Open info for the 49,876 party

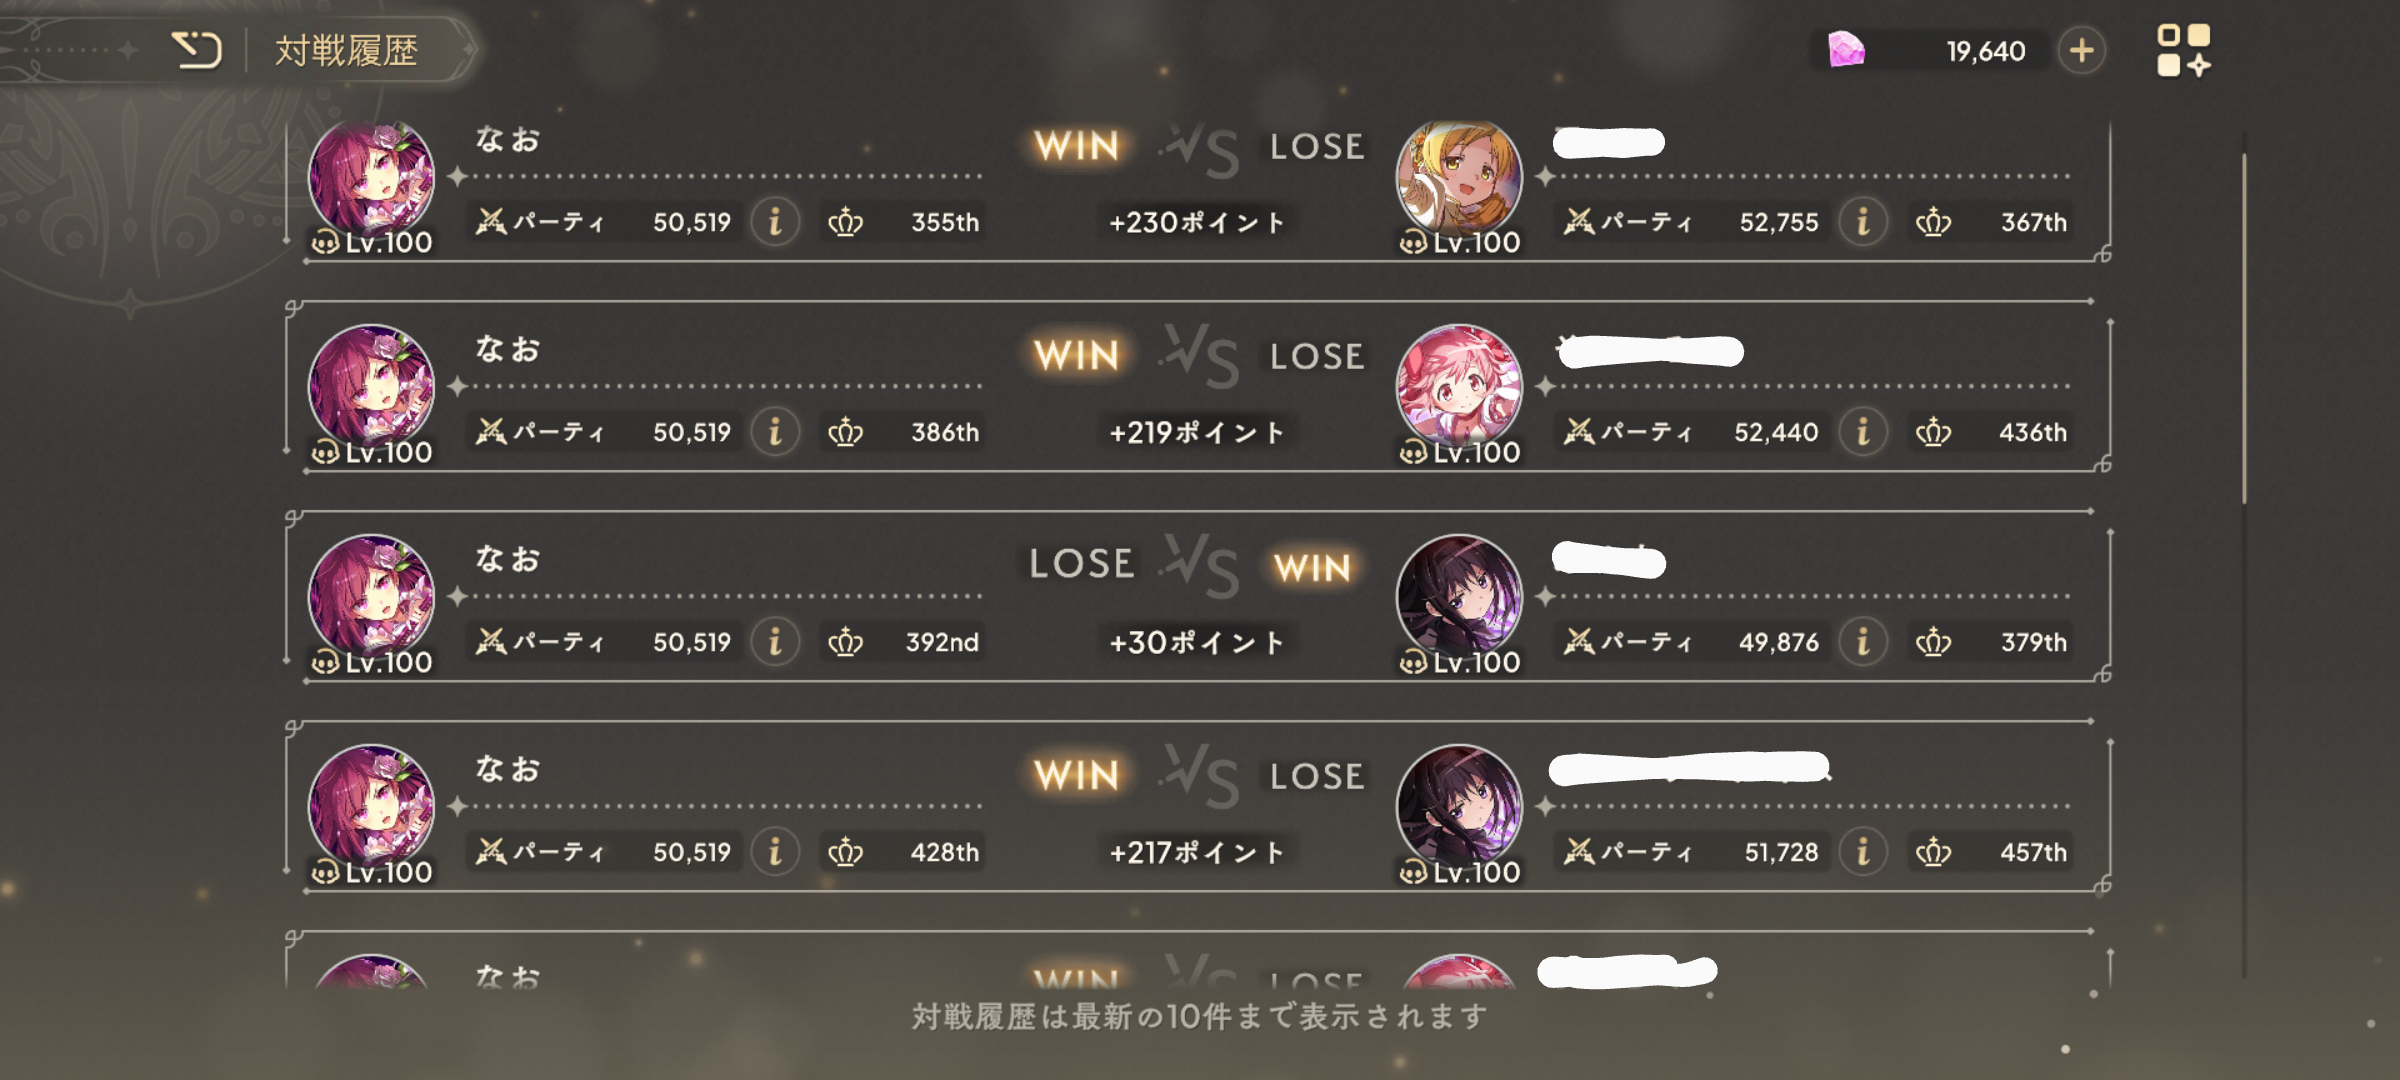[x=1863, y=641]
